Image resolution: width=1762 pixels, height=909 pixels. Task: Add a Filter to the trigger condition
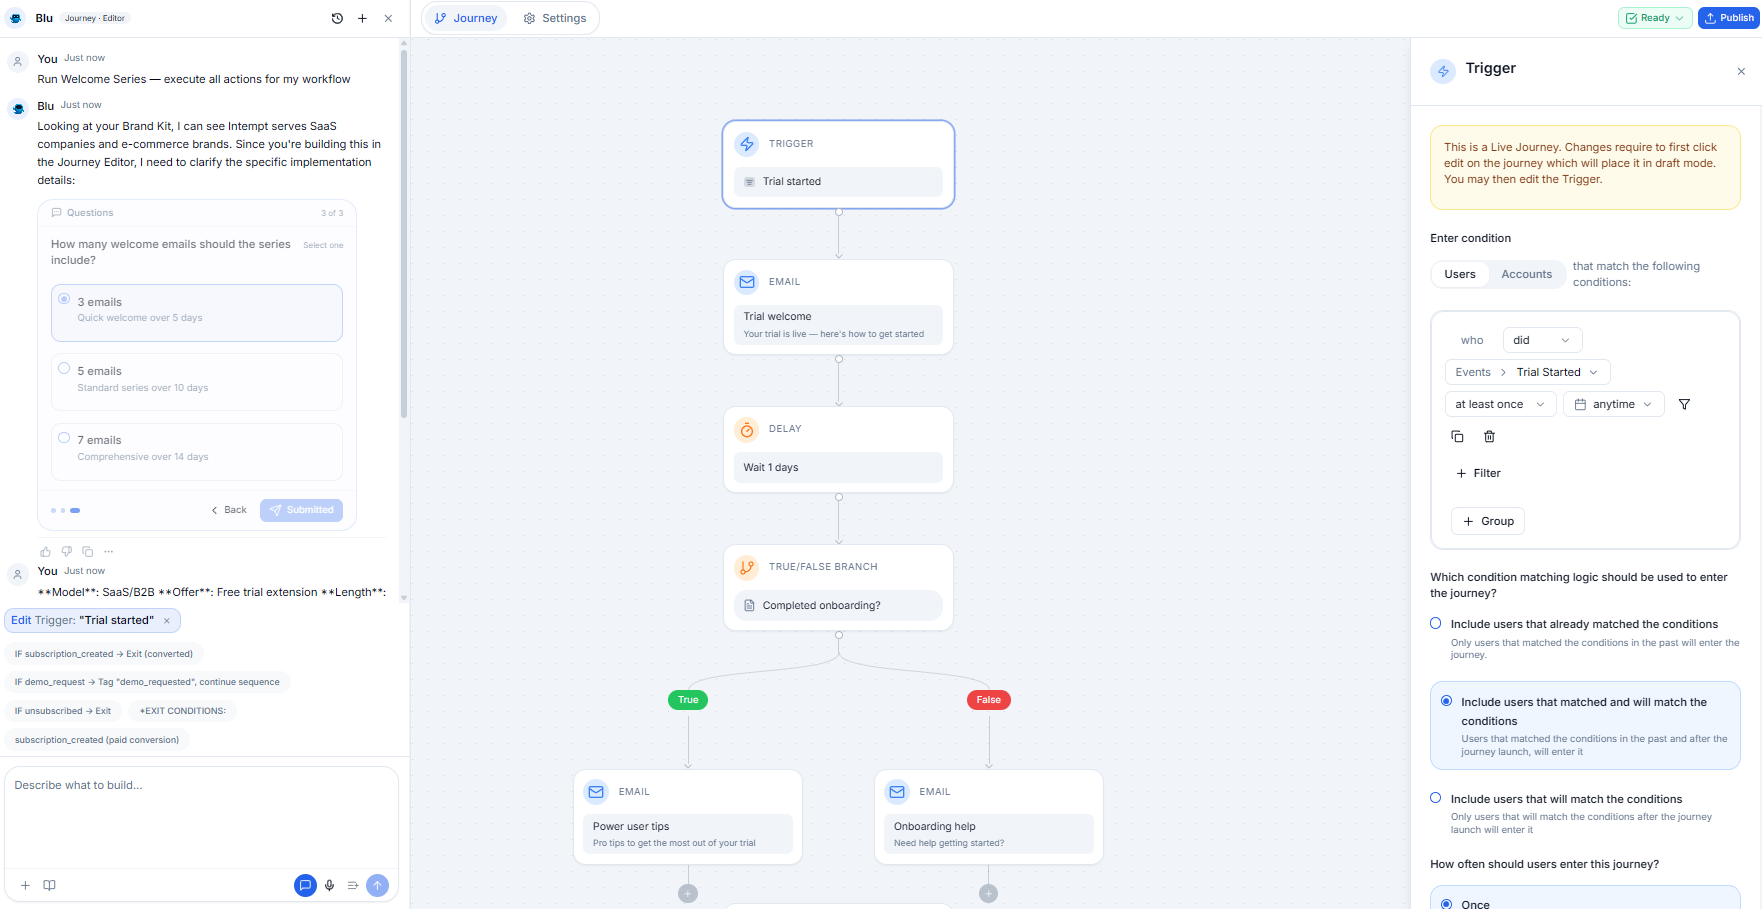pos(1478,473)
